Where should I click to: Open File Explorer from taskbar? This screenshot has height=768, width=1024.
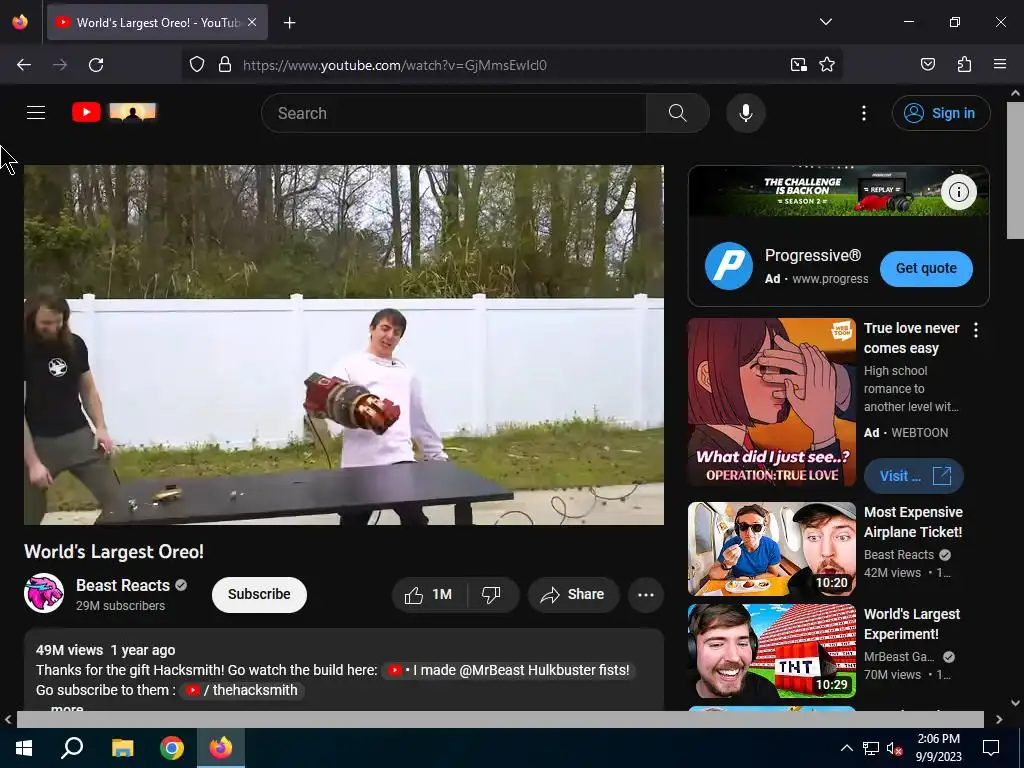pyautogui.click(x=122, y=748)
